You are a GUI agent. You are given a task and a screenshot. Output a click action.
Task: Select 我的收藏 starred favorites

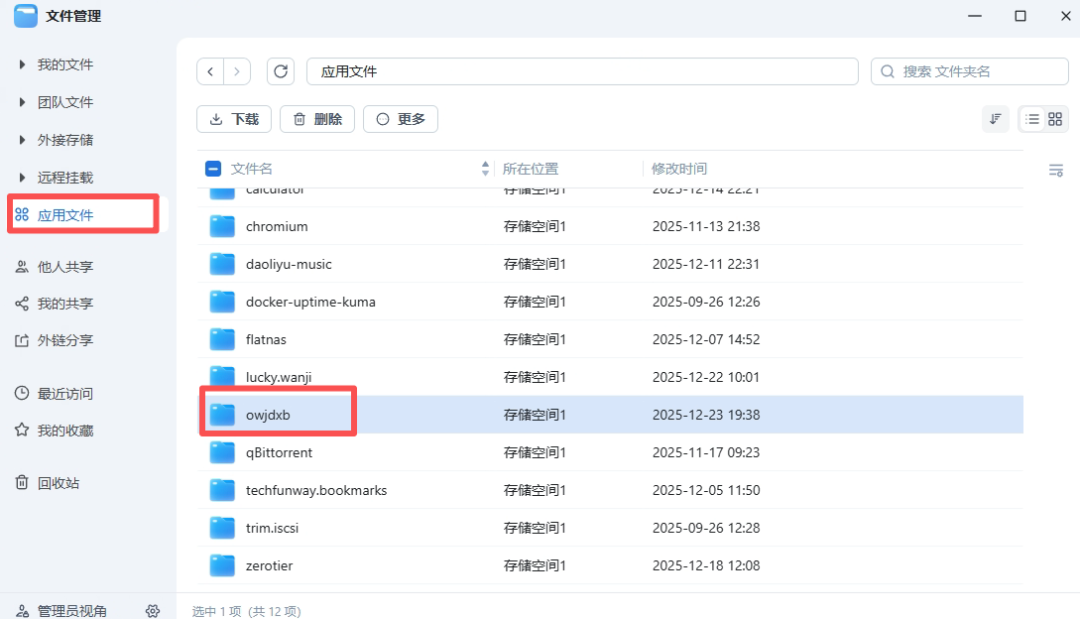click(64, 430)
